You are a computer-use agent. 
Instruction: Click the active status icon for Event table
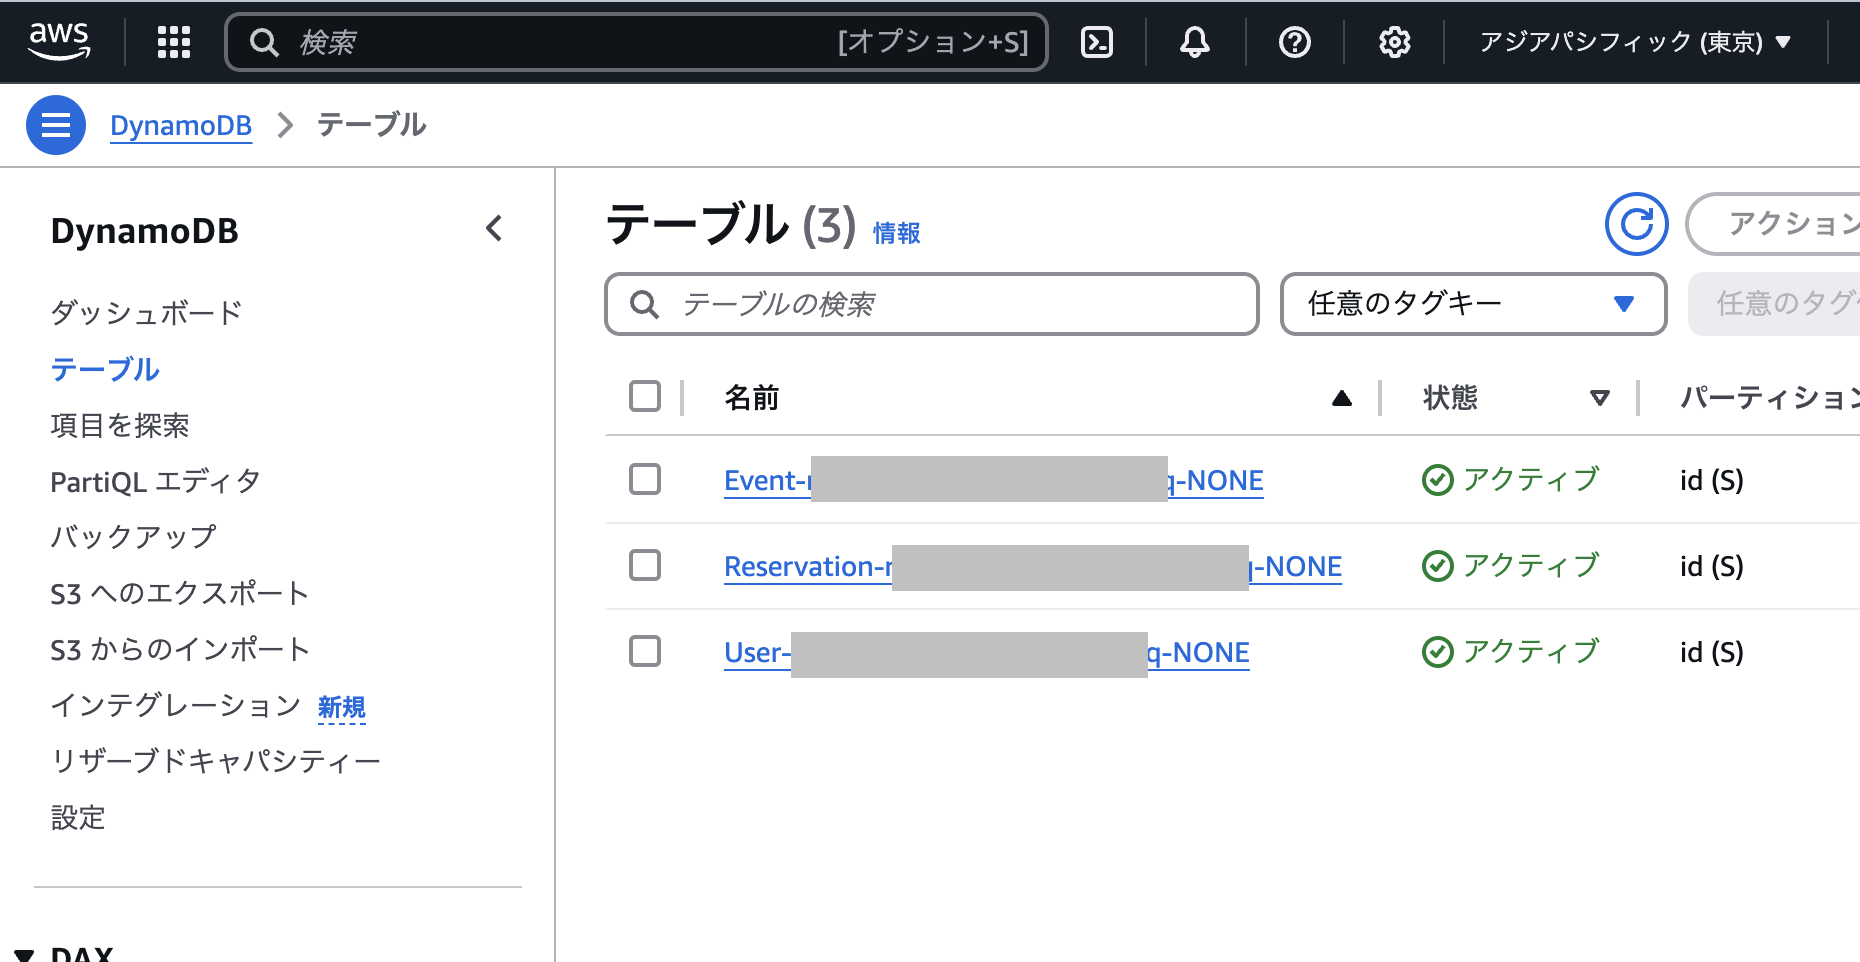click(x=1438, y=480)
